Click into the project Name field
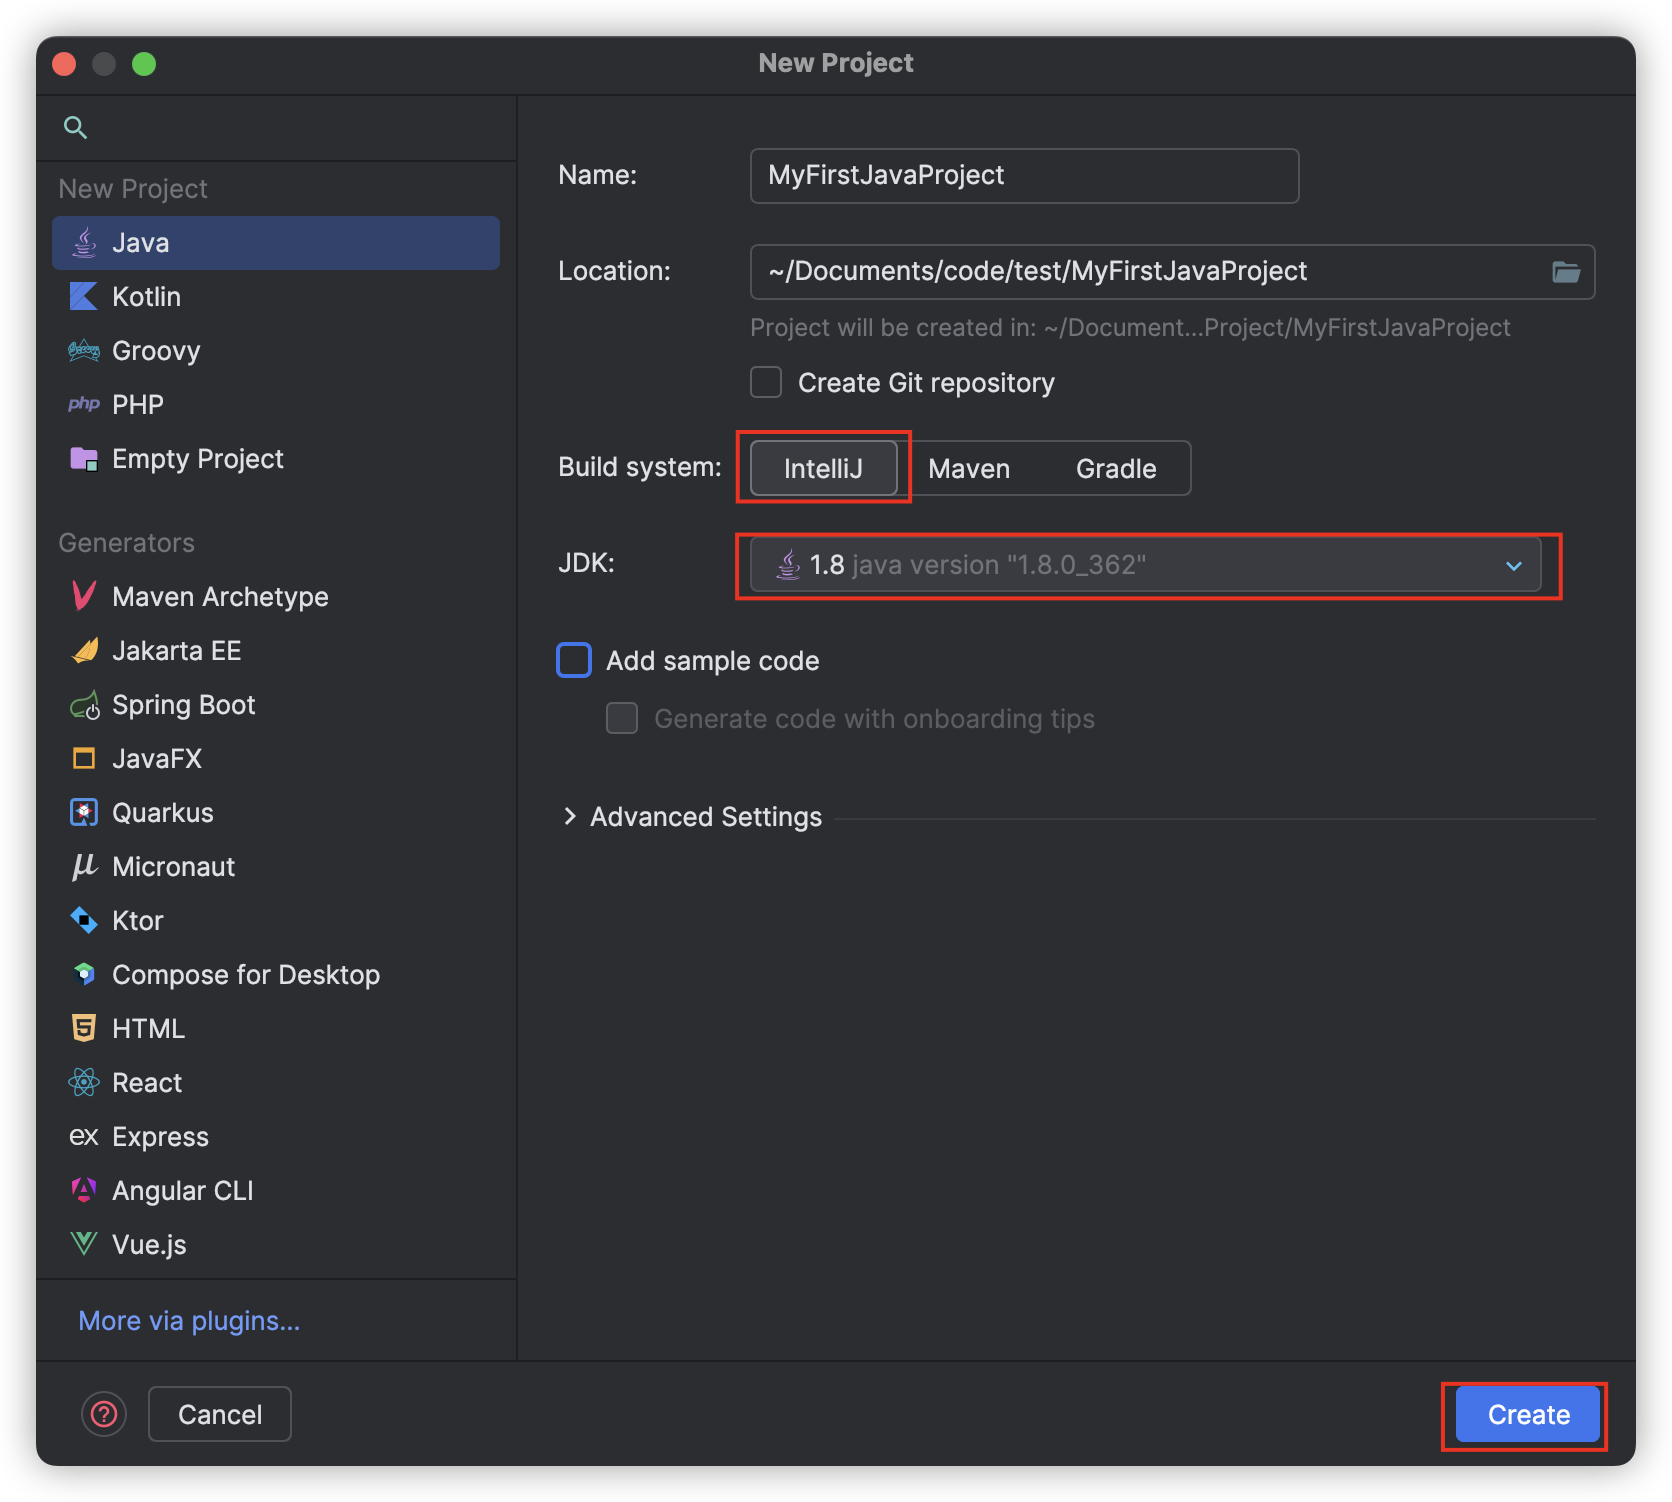1672x1502 pixels. tap(1024, 176)
